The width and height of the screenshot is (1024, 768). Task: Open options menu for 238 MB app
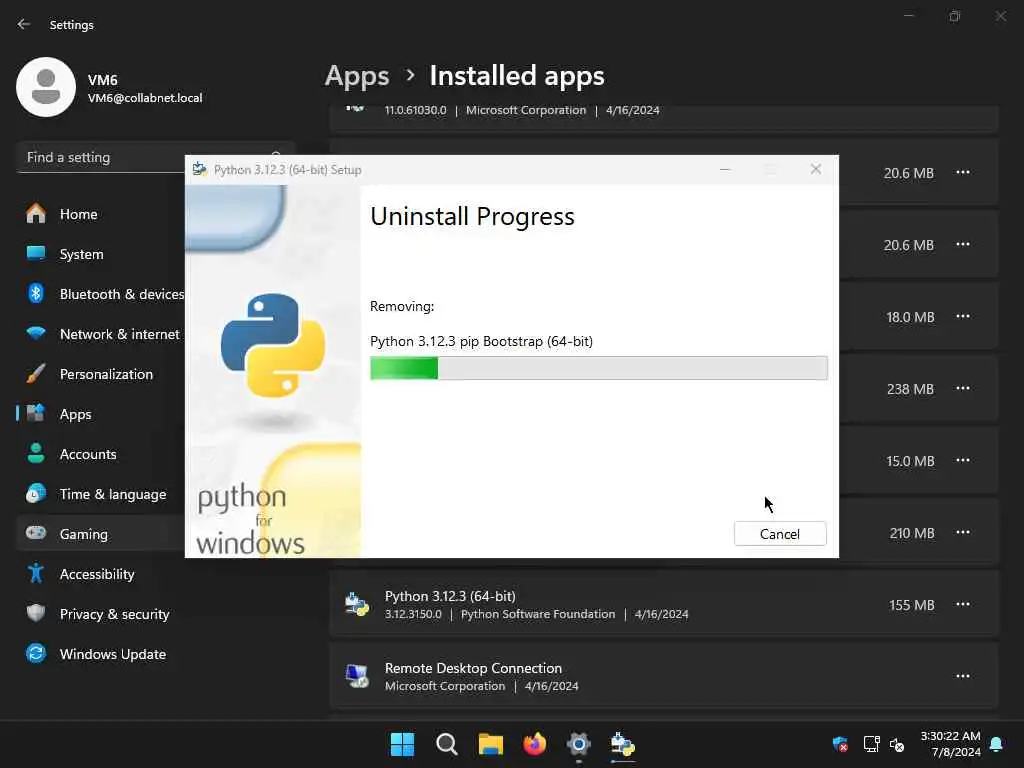click(963, 388)
